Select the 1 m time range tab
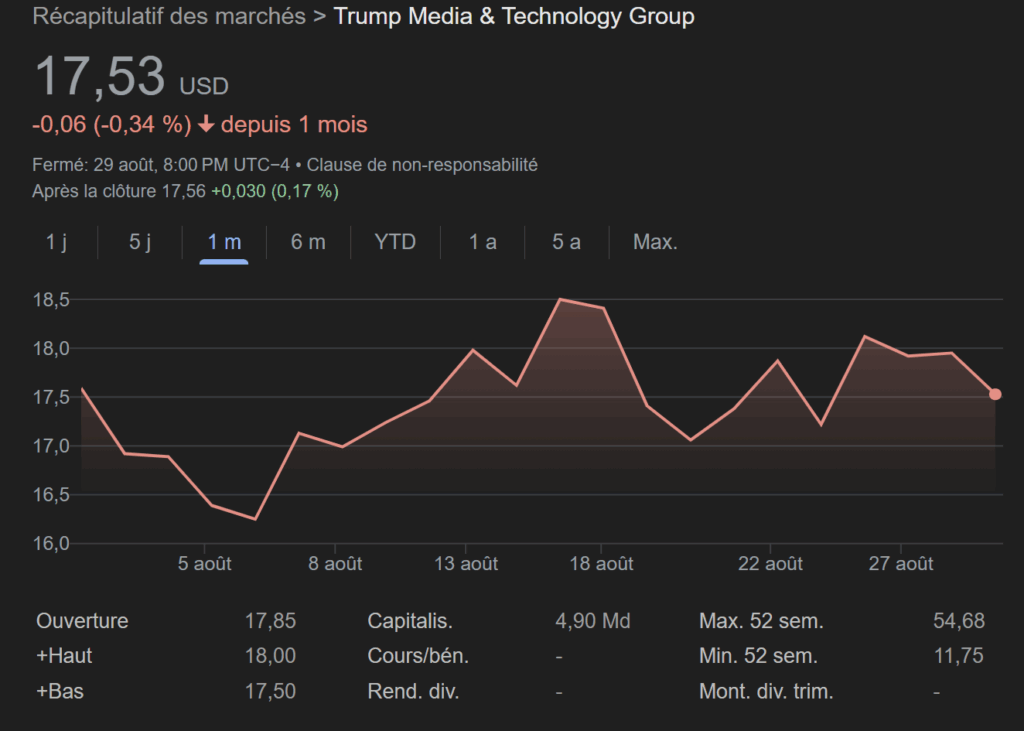This screenshot has width=1024, height=731. [224, 242]
